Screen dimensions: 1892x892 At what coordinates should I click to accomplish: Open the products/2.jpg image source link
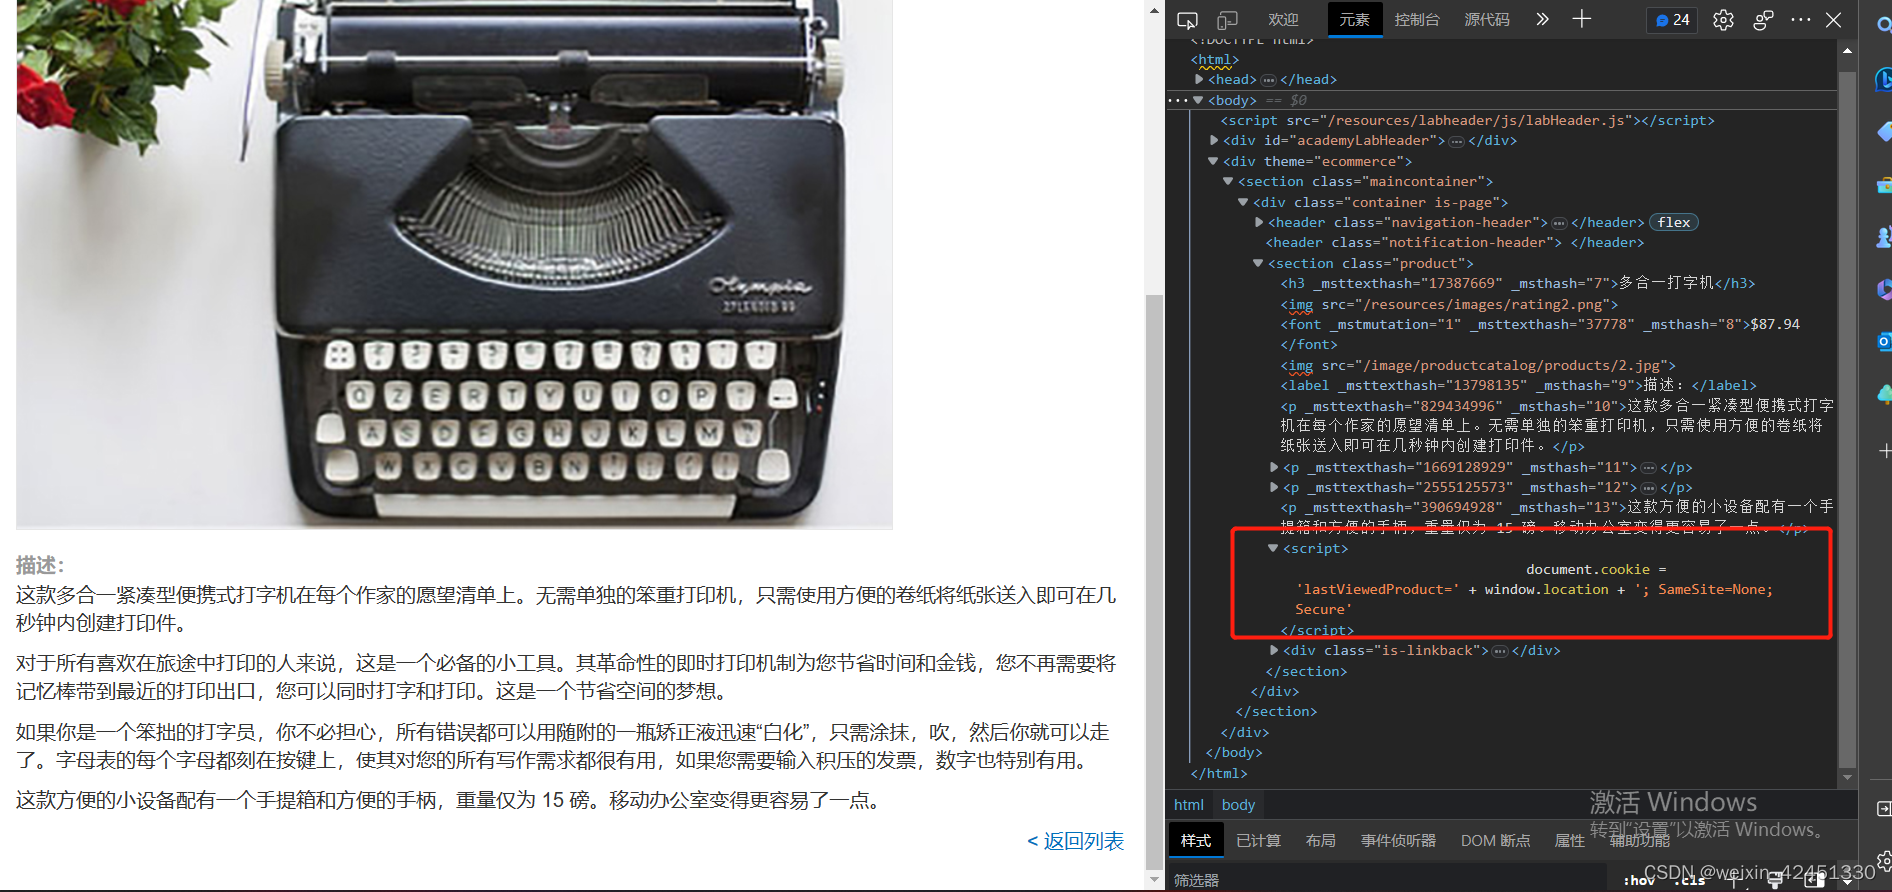(x=1514, y=366)
